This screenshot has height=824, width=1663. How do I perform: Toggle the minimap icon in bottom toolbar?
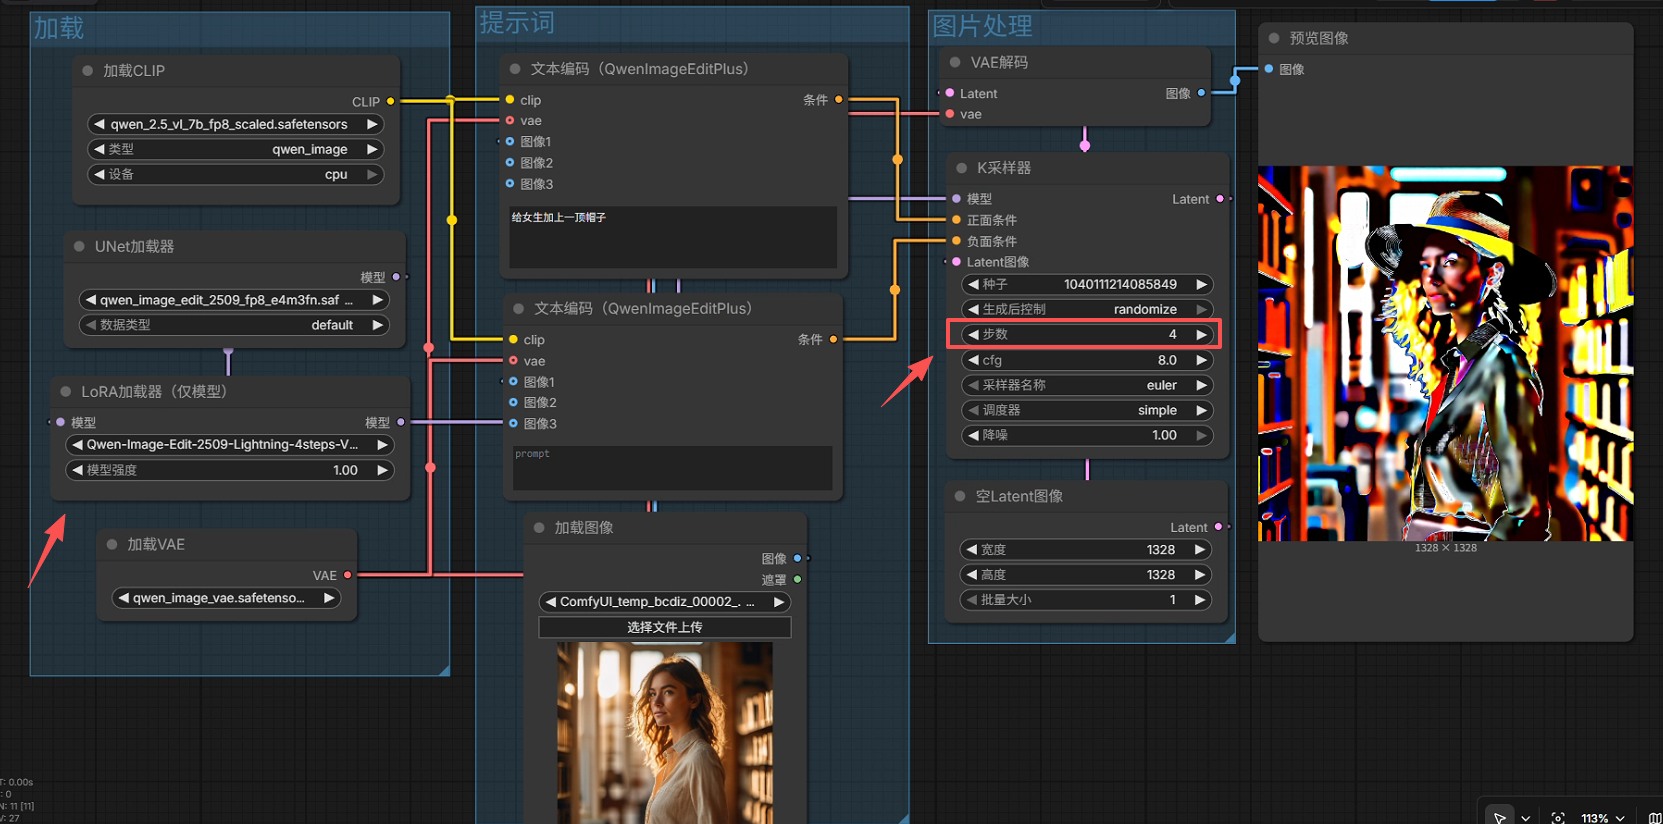pos(1654,817)
